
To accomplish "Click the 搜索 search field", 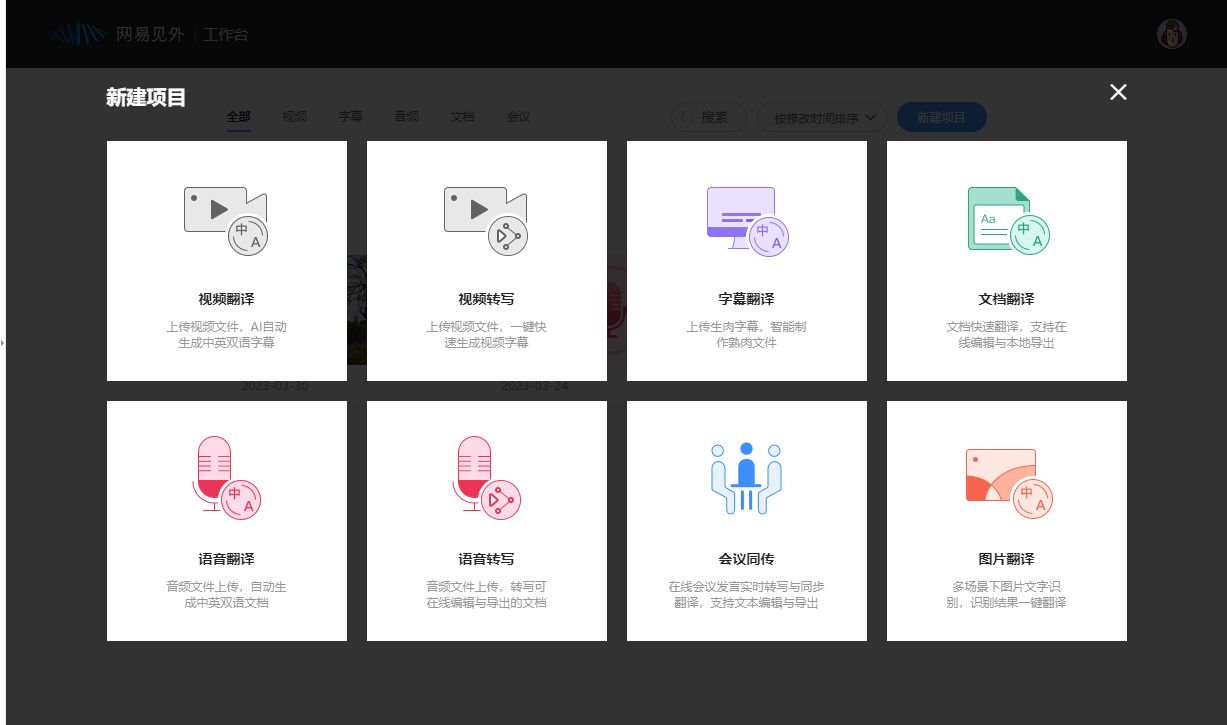I will 708,117.
